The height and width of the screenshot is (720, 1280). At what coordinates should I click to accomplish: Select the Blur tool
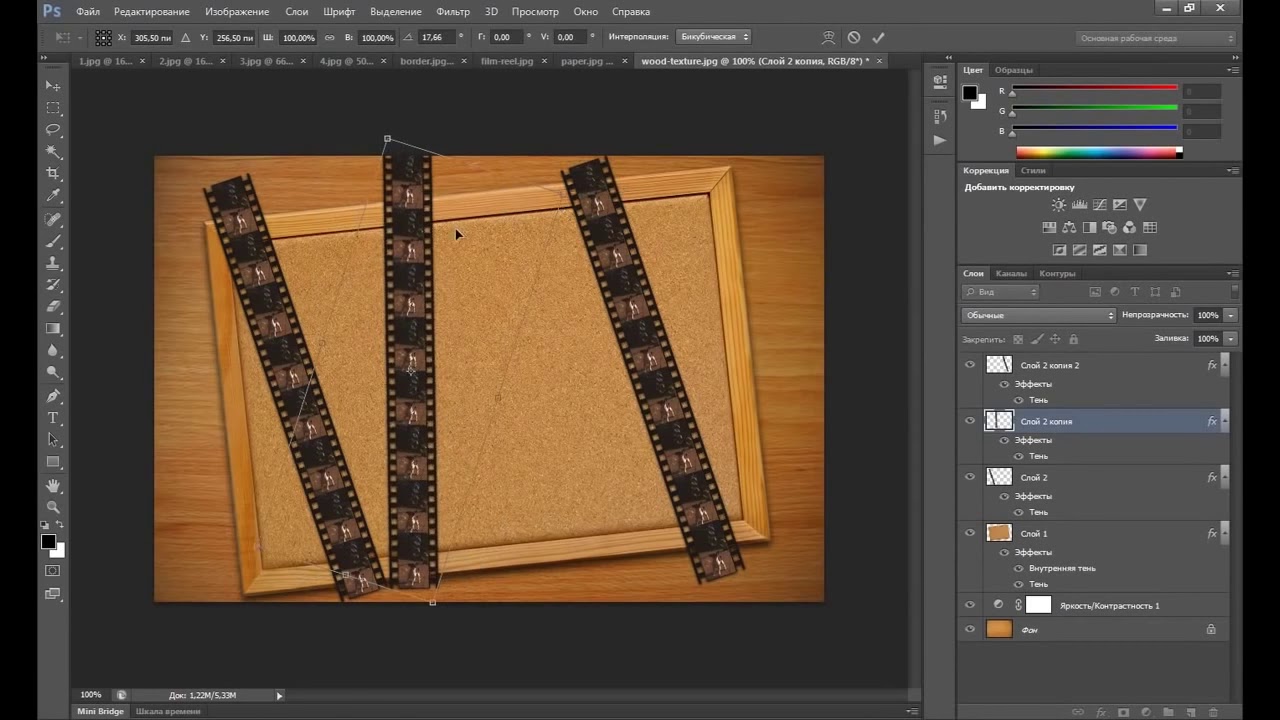tap(53, 351)
